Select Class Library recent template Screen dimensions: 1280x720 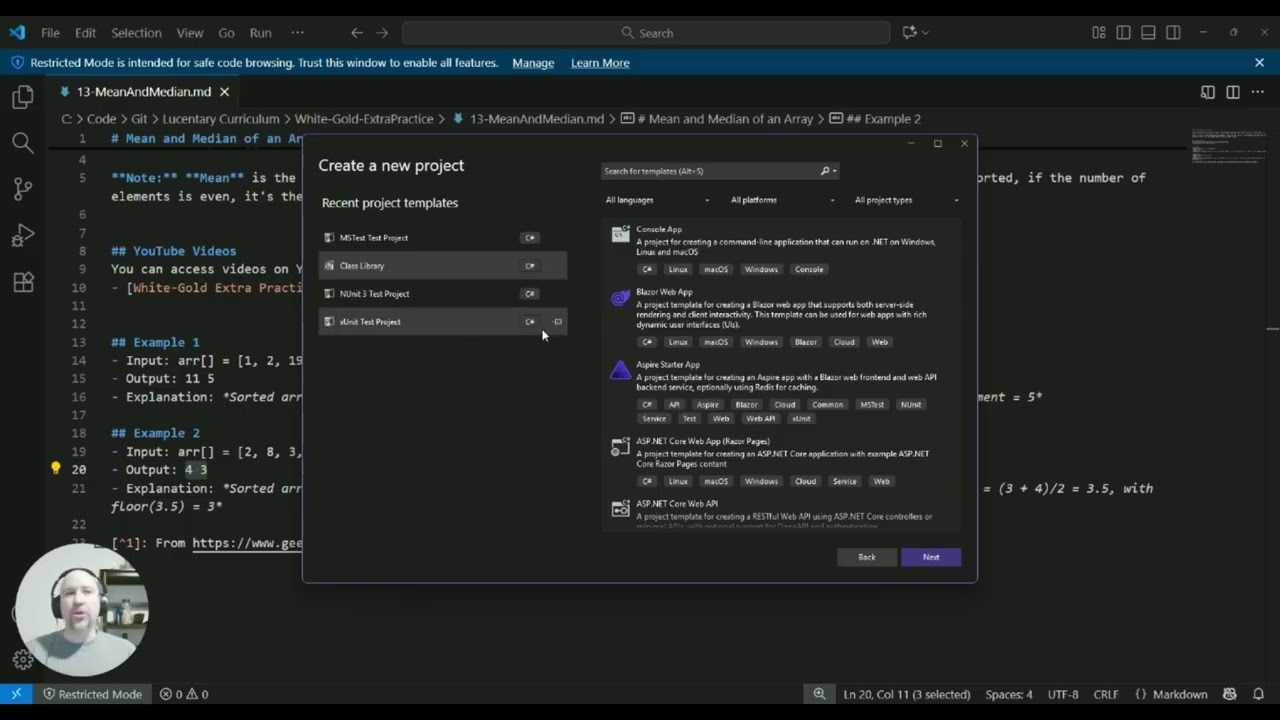[443, 266]
